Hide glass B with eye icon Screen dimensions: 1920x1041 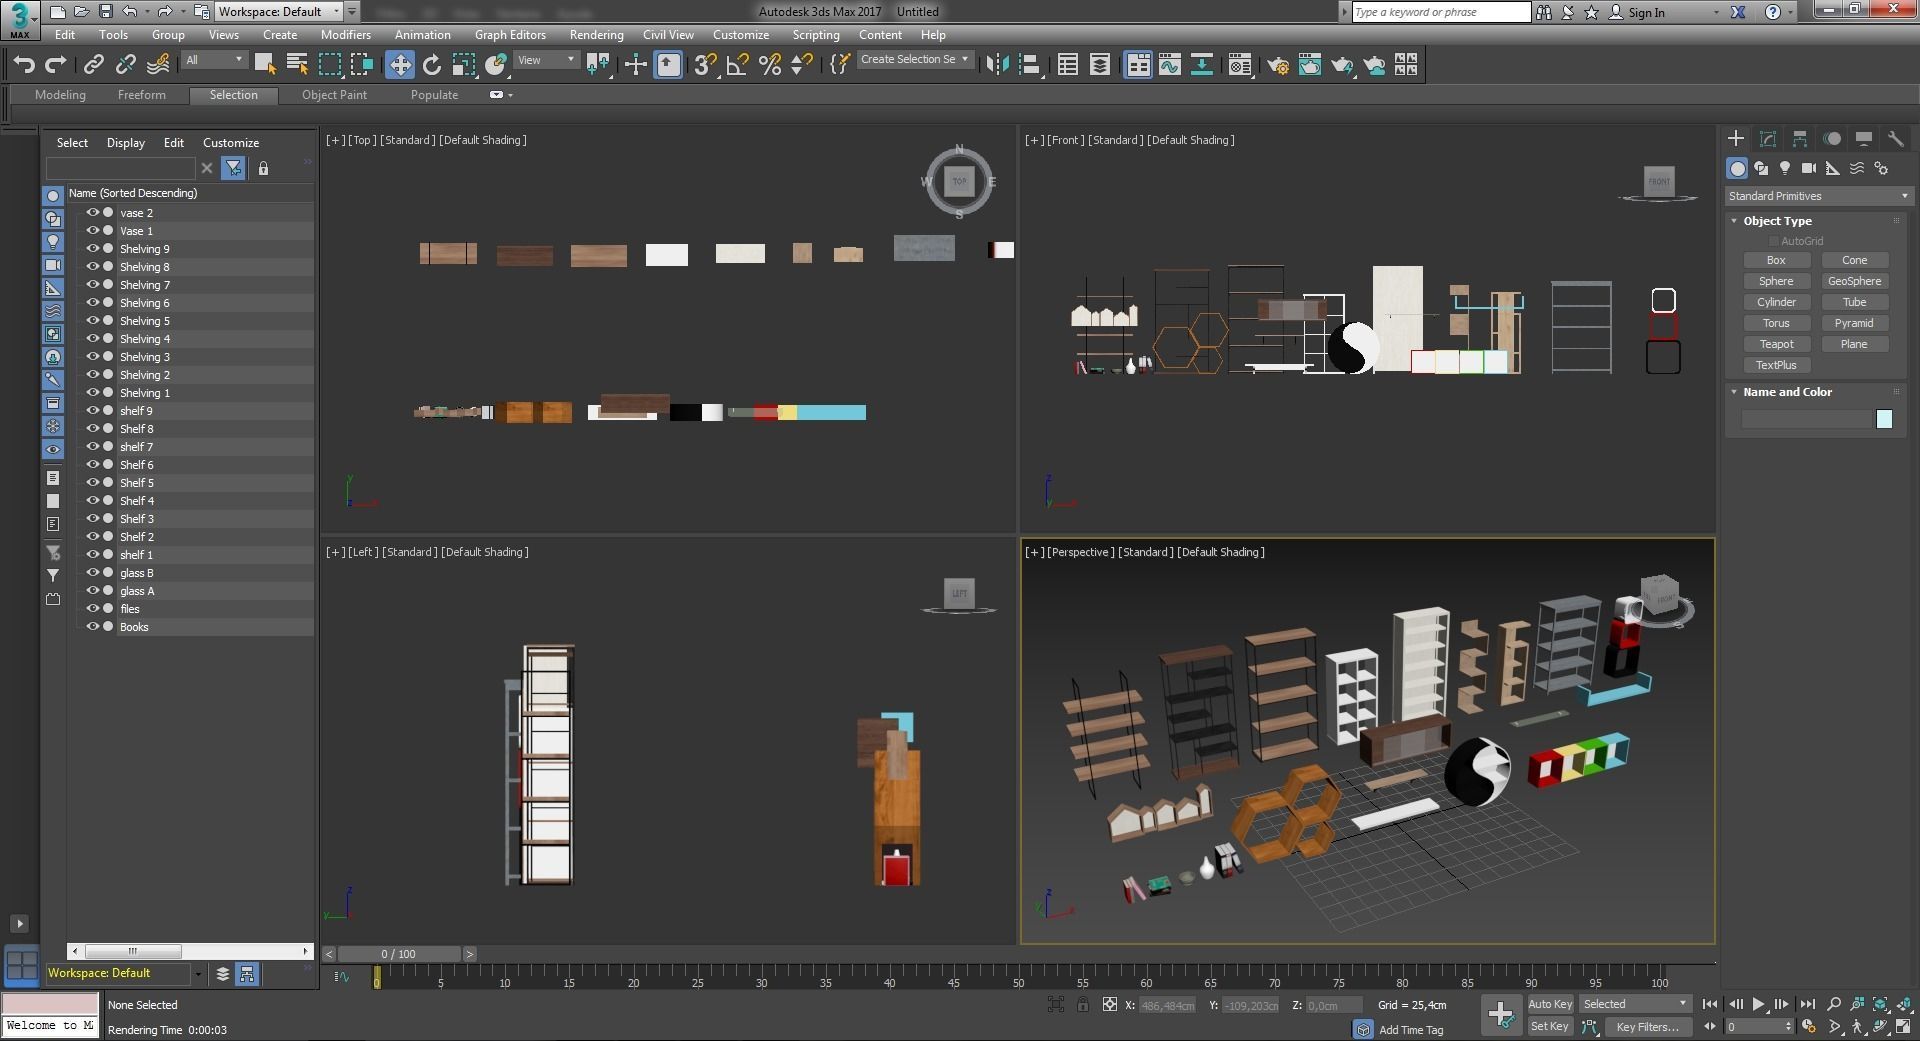click(92, 573)
